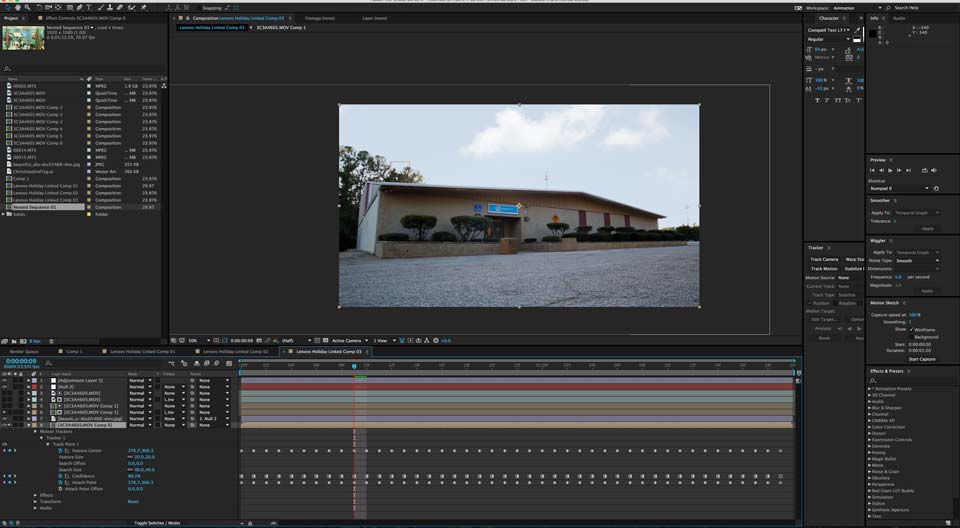Screen dimensions: 960x528
Task: Toggle loop option in Preview panel
Action: point(924,170)
